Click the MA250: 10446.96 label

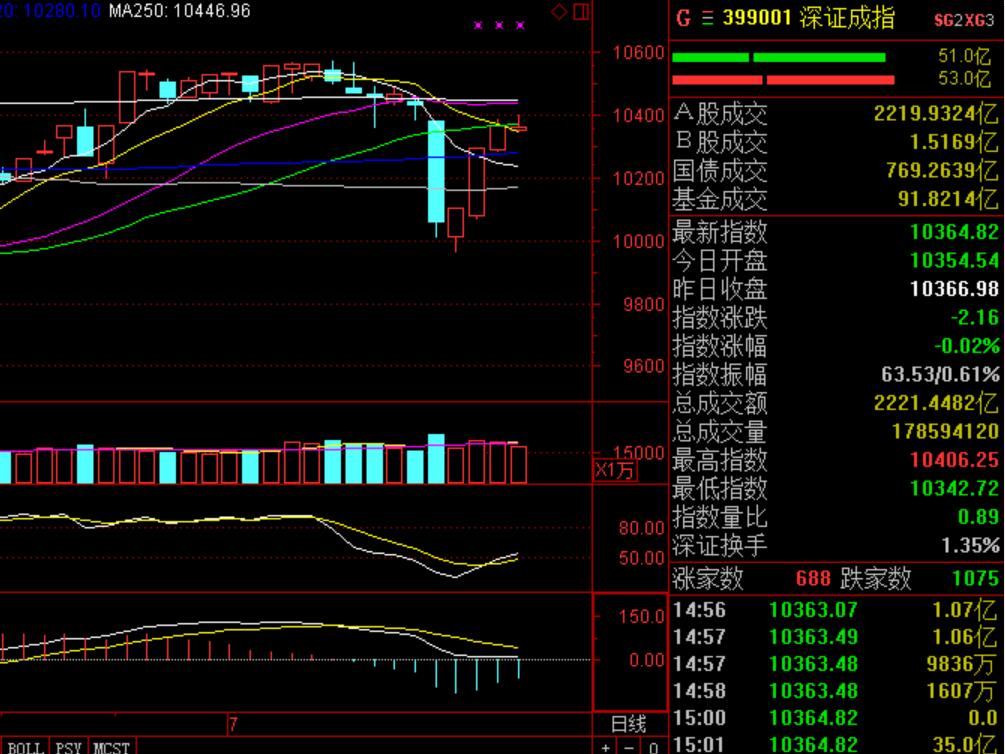click(179, 10)
